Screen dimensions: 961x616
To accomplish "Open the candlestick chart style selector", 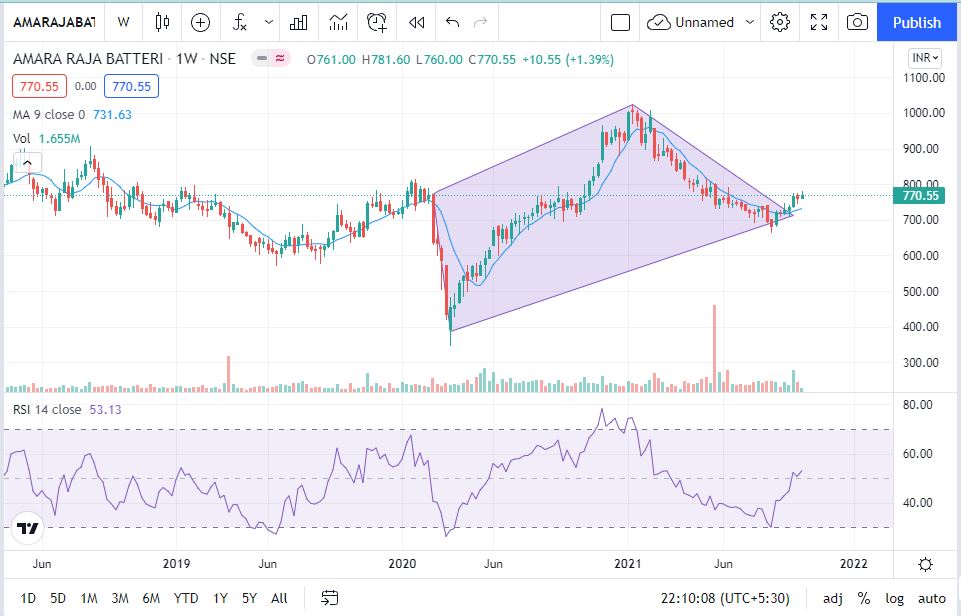I will tap(161, 22).
